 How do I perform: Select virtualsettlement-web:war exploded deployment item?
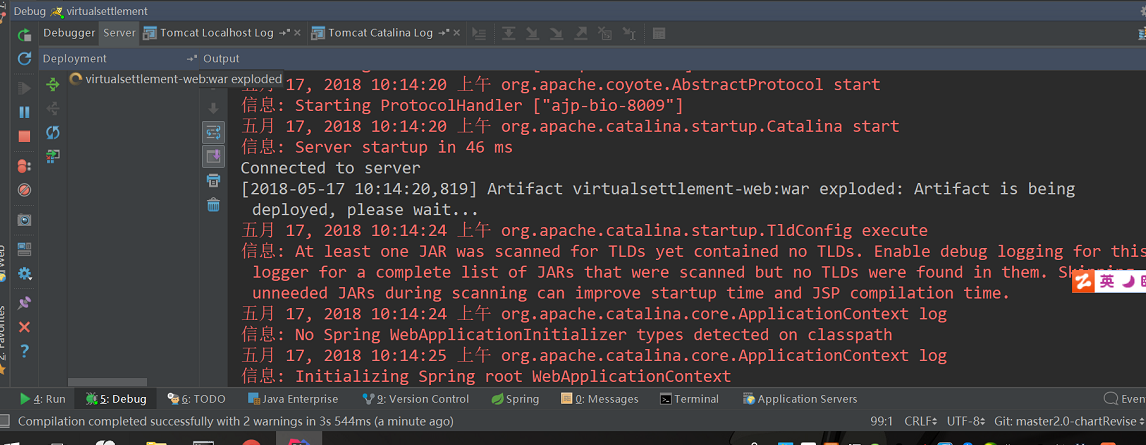pyautogui.click(x=176, y=79)
